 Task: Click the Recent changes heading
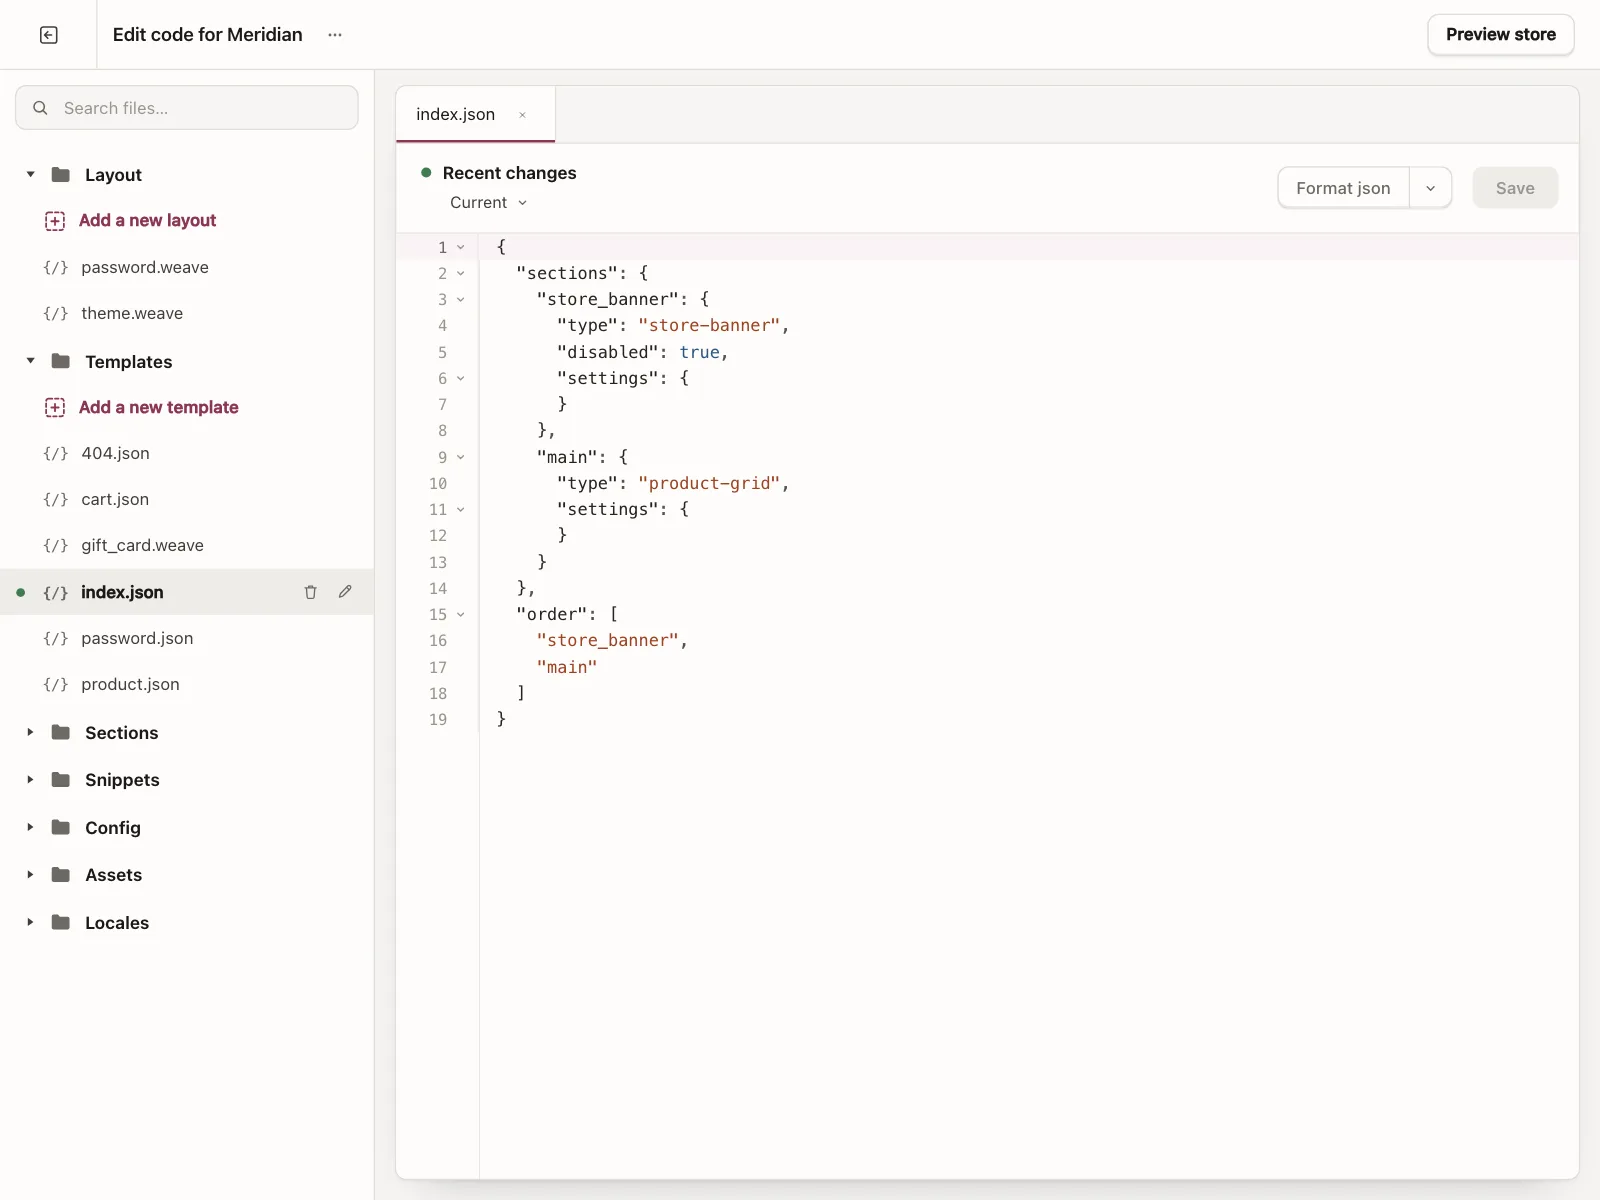click(509, 173)
